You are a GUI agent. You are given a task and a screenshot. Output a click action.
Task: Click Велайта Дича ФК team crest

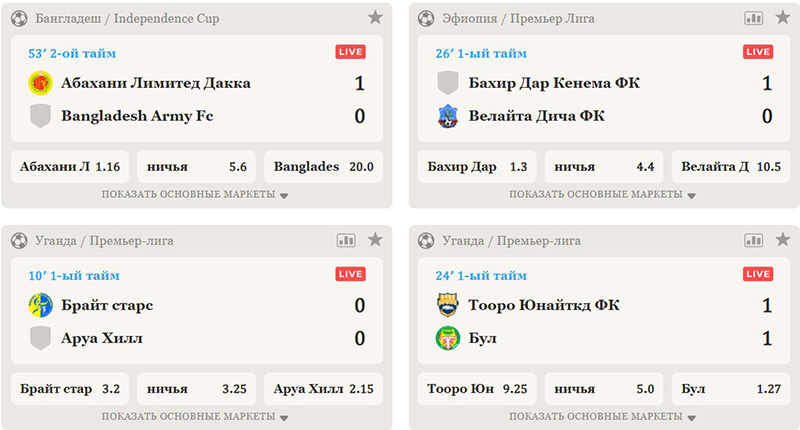[x=448, y=116]
